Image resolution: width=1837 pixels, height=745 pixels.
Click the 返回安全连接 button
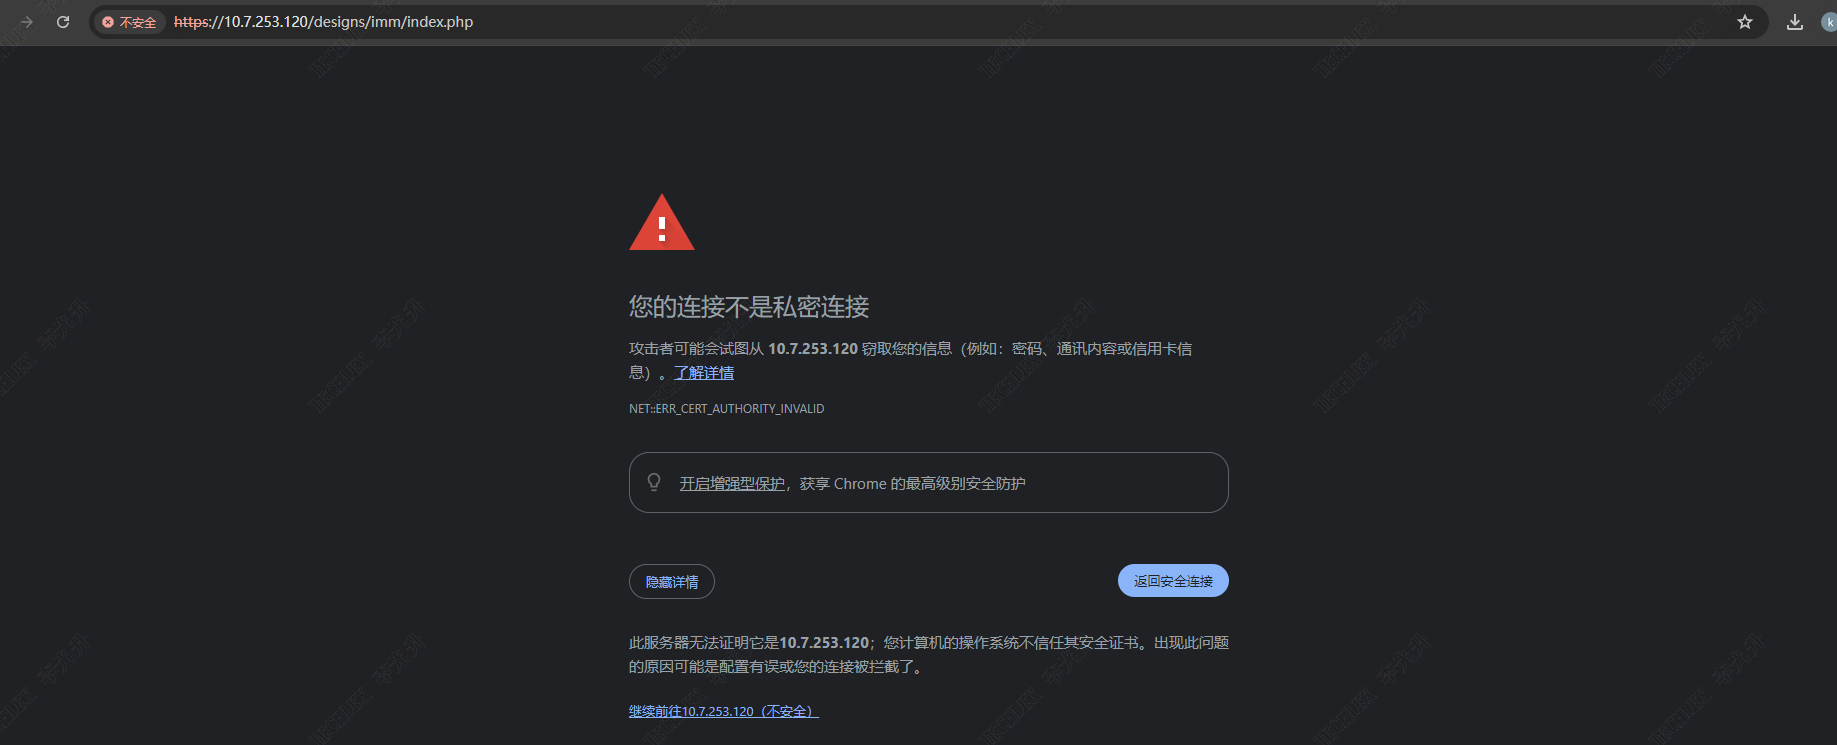(x=1173, y=581)
